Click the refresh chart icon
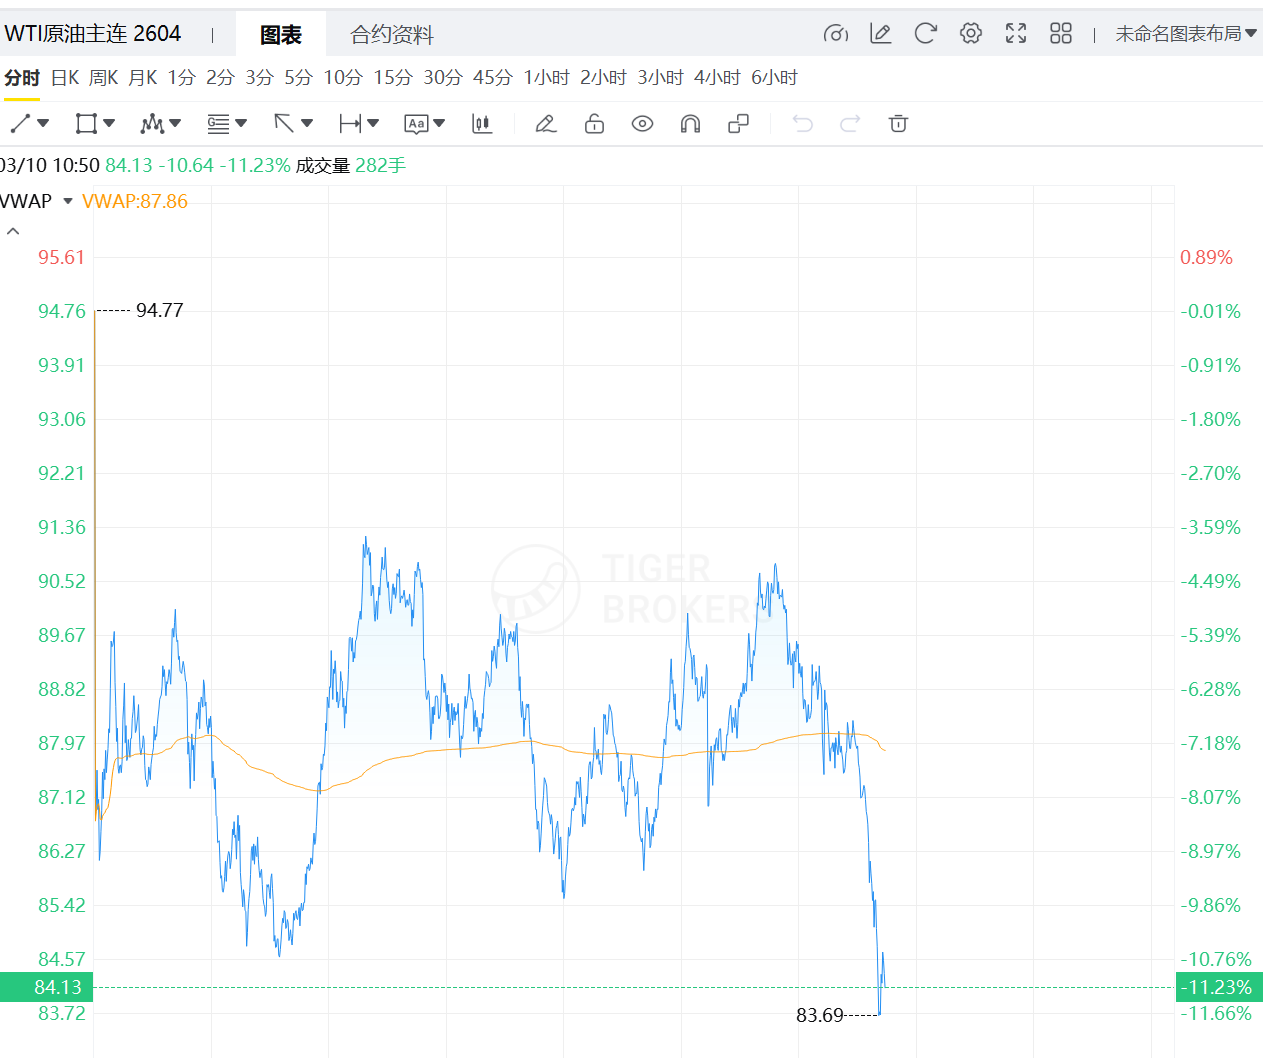This screenshot has width=1263, height=1058. (925, 34)
